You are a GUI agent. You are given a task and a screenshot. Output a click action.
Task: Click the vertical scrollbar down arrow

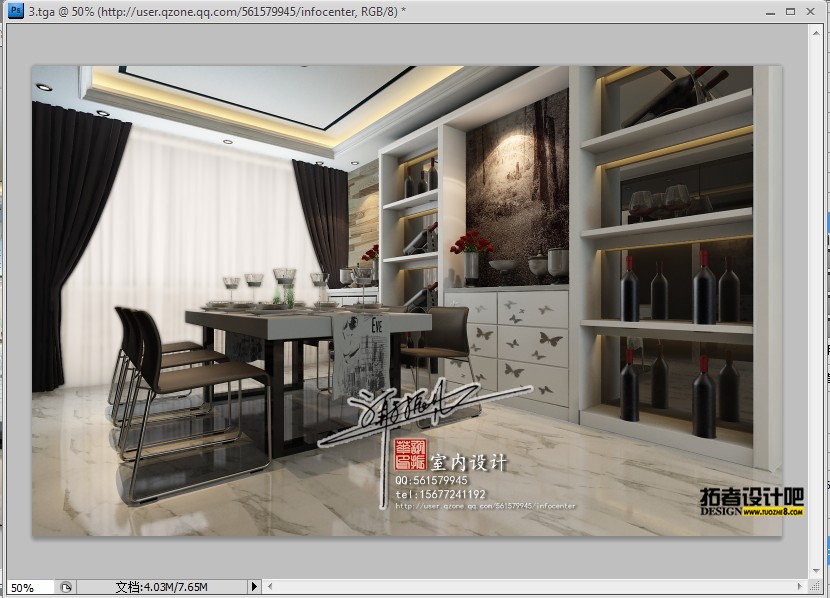816,571
